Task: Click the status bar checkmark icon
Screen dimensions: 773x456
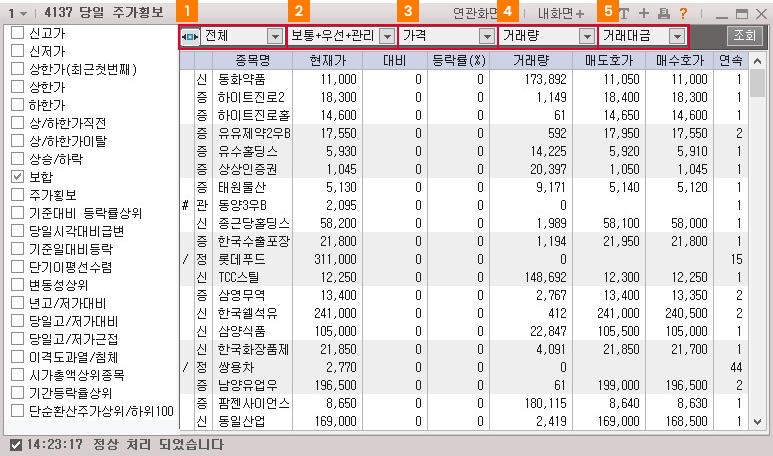Action: tap(16, 445)
